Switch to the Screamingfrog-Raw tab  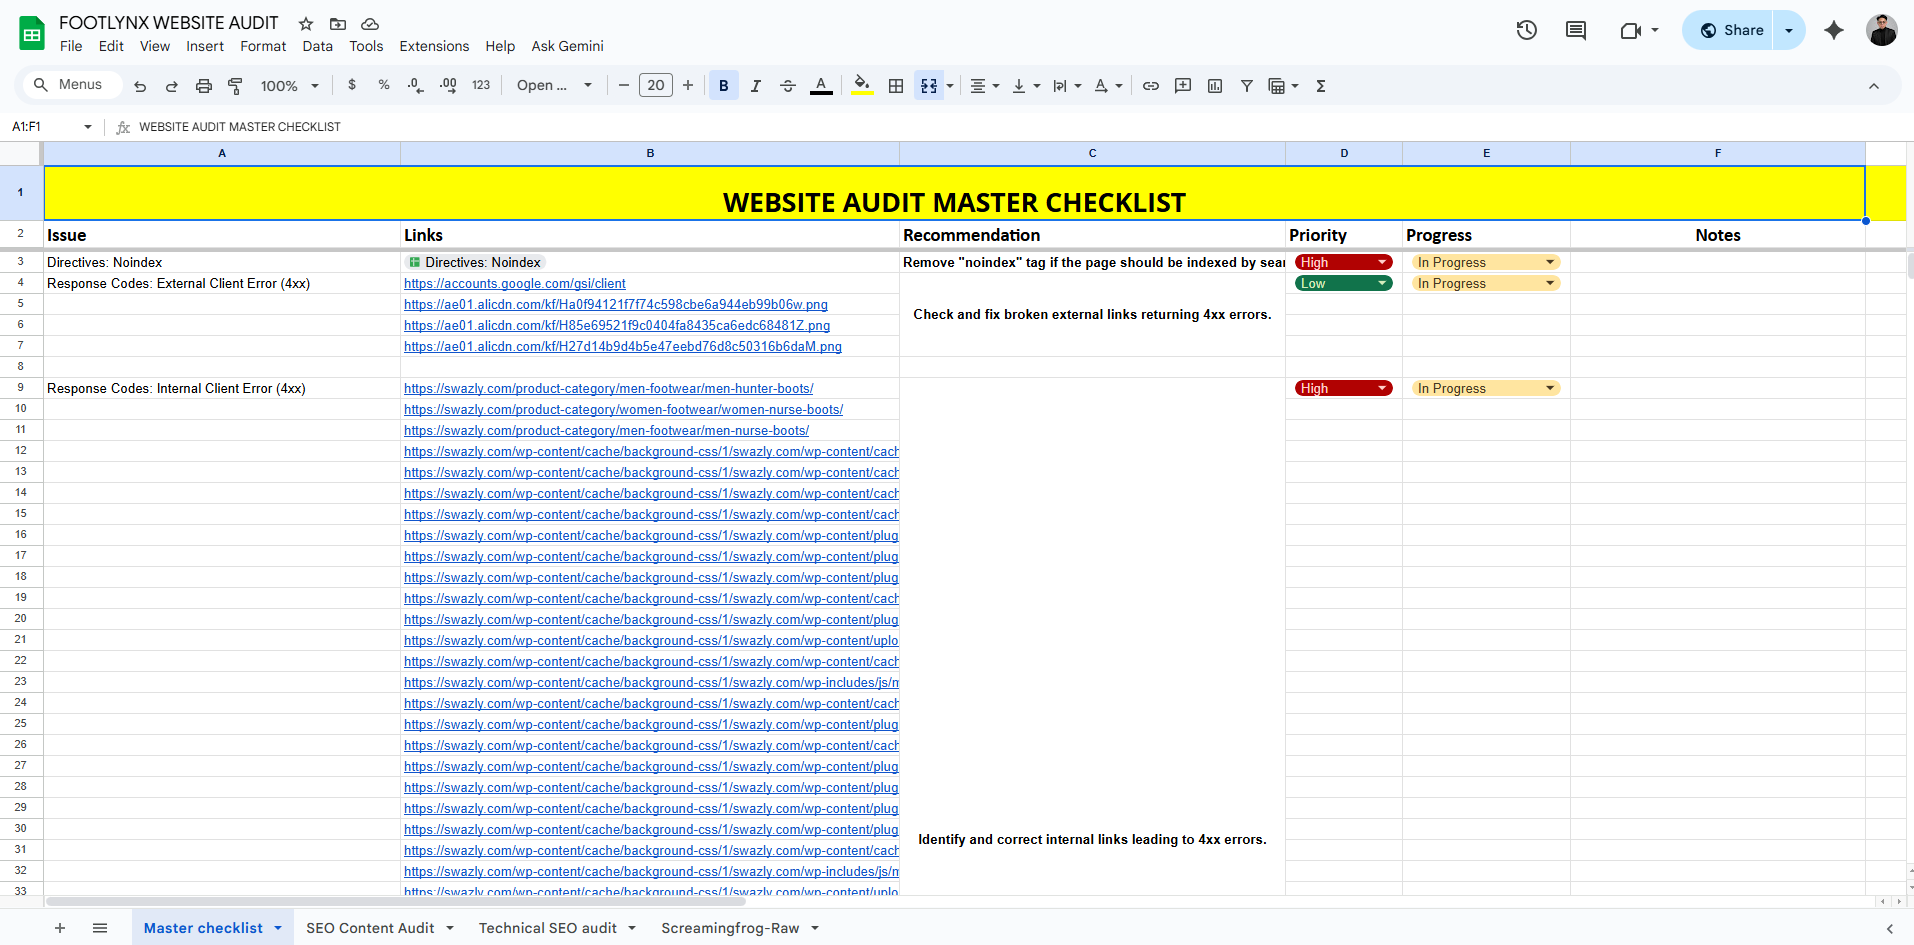(730, 928)
